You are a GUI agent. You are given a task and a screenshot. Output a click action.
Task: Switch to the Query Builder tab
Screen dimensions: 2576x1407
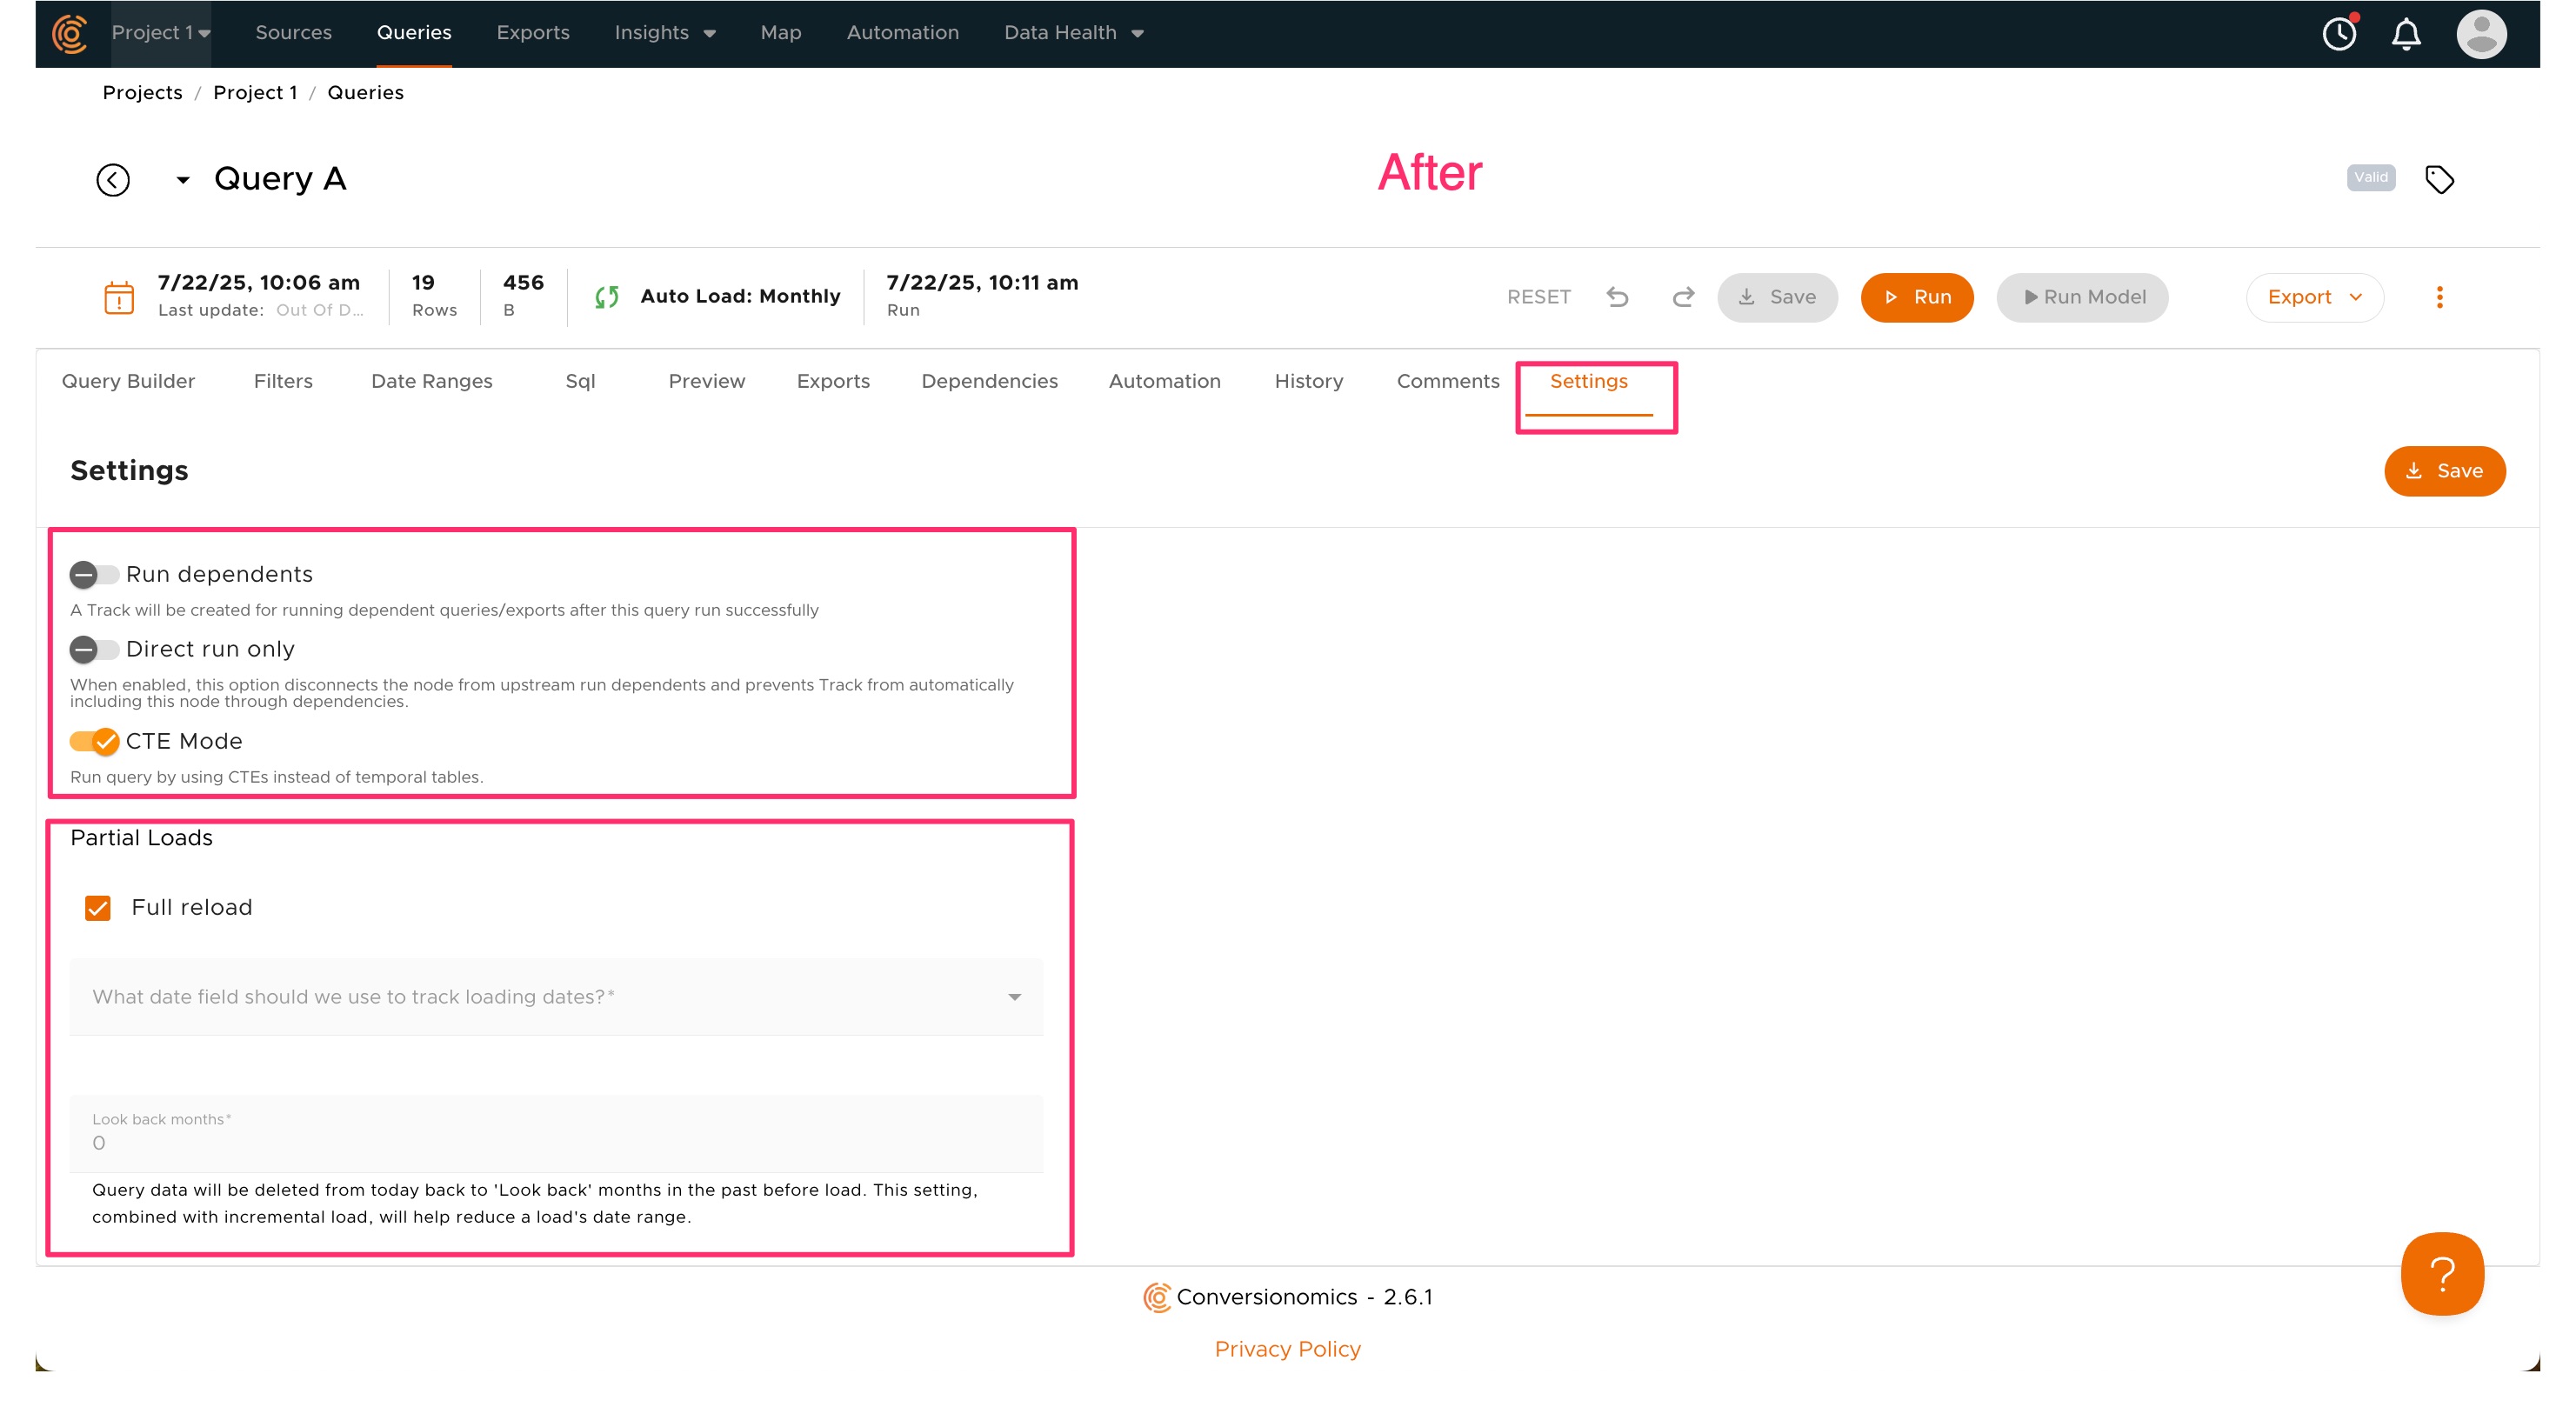pyautogui.click(x=128, y=381)
